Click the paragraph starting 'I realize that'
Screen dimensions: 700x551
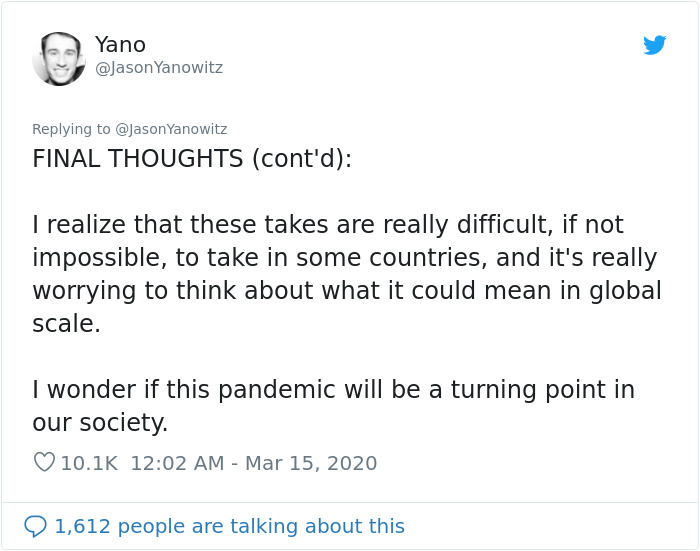tap(345, 258)
